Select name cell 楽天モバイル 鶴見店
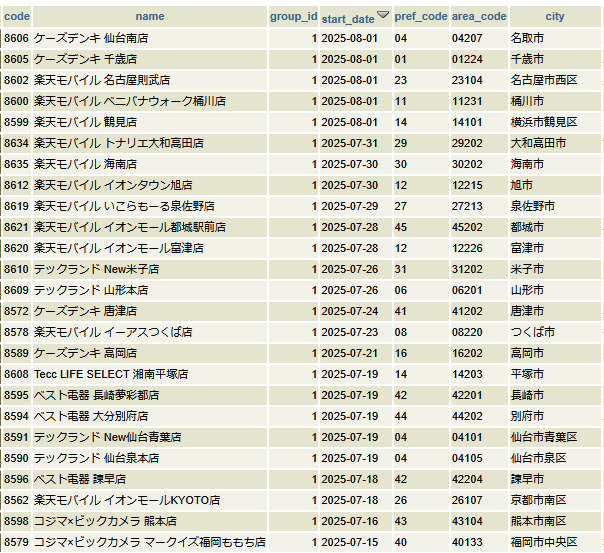The height and width of the screenshot is (553, 604). click(x=150, y=122)
